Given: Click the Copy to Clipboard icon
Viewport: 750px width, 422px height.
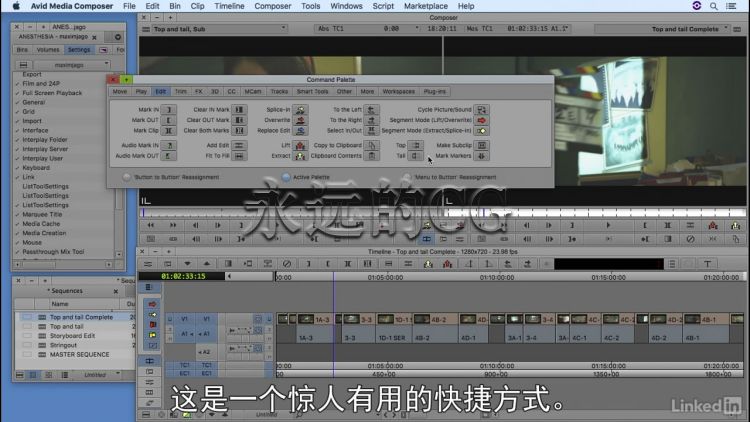Looking at the screenshot, I should pyautogui.click(x=372, y=145).
